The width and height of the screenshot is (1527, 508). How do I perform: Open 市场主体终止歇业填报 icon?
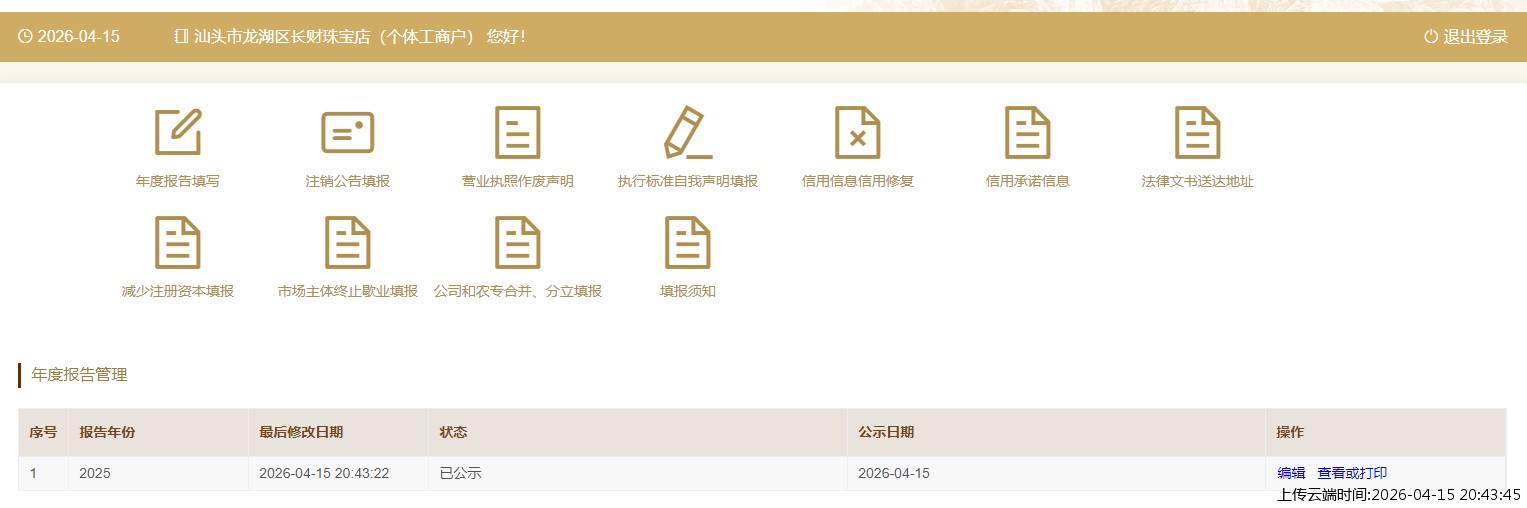tap(347, 242)
